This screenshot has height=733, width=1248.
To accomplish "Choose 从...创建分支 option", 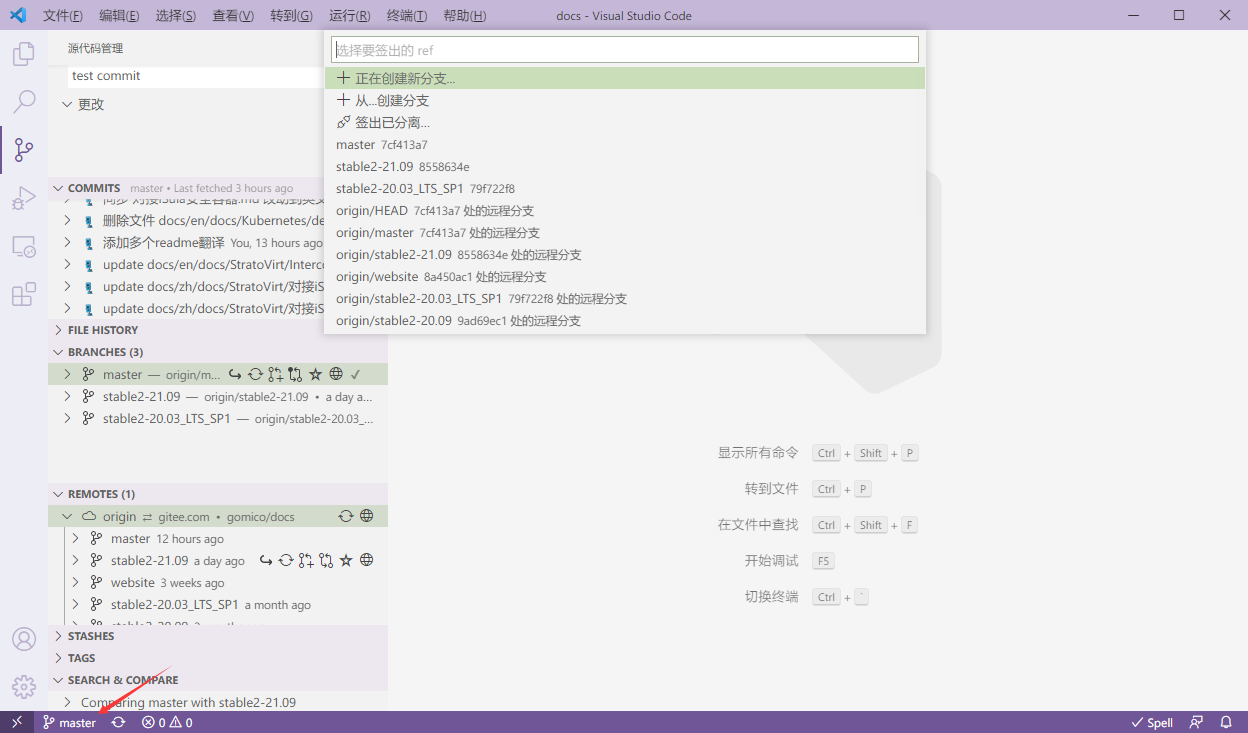I will click(x=625, y=100).
